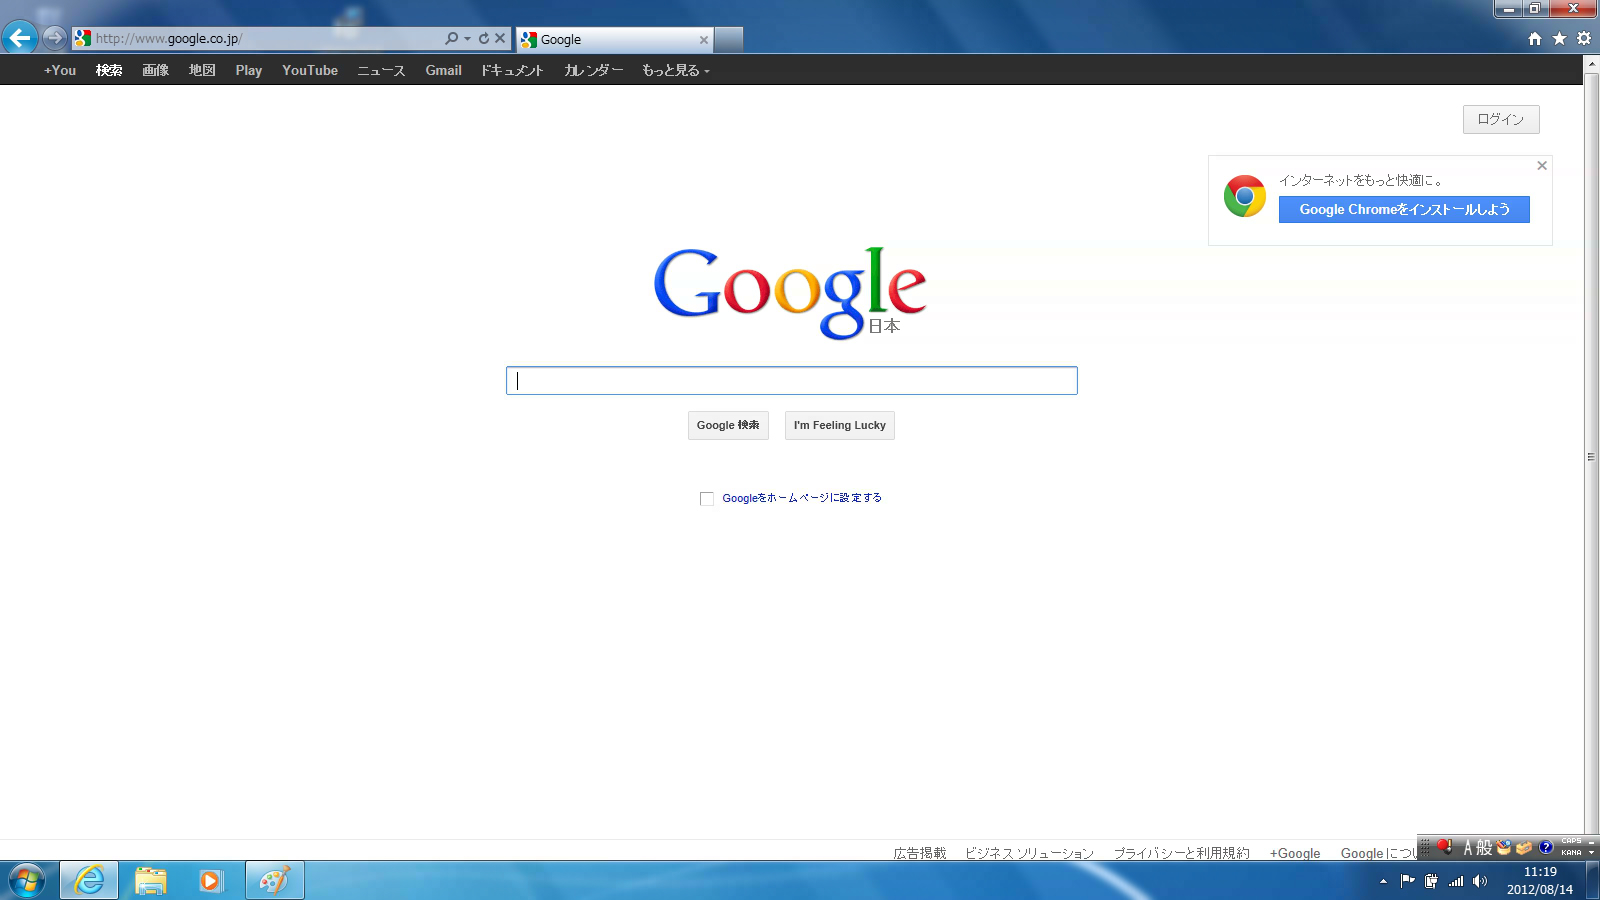
Task: Open Gmail from the Google bar
Action: [x=443, y=70]
